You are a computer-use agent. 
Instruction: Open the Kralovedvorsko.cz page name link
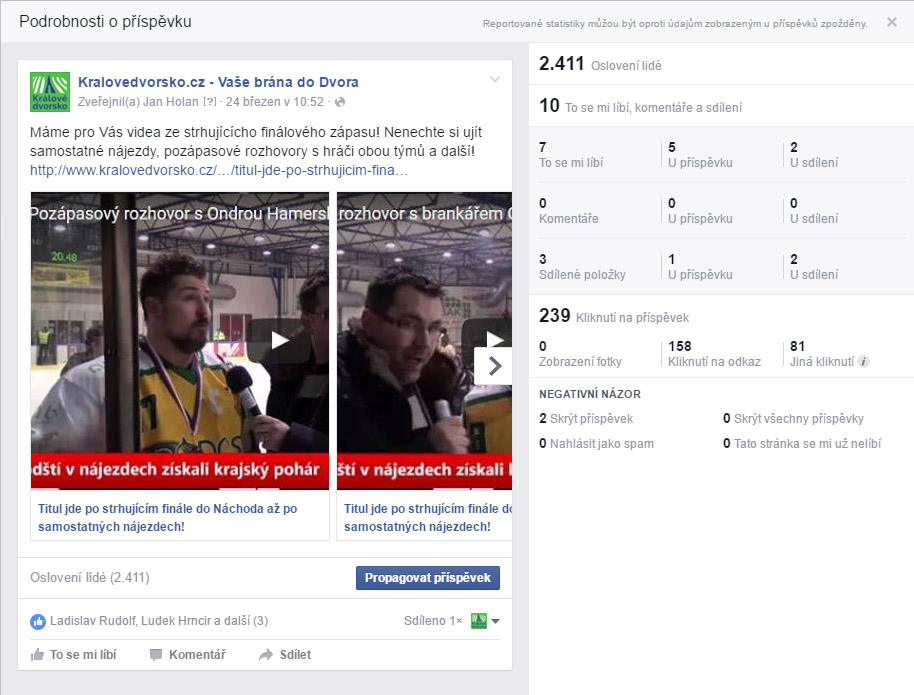point(218,82)
